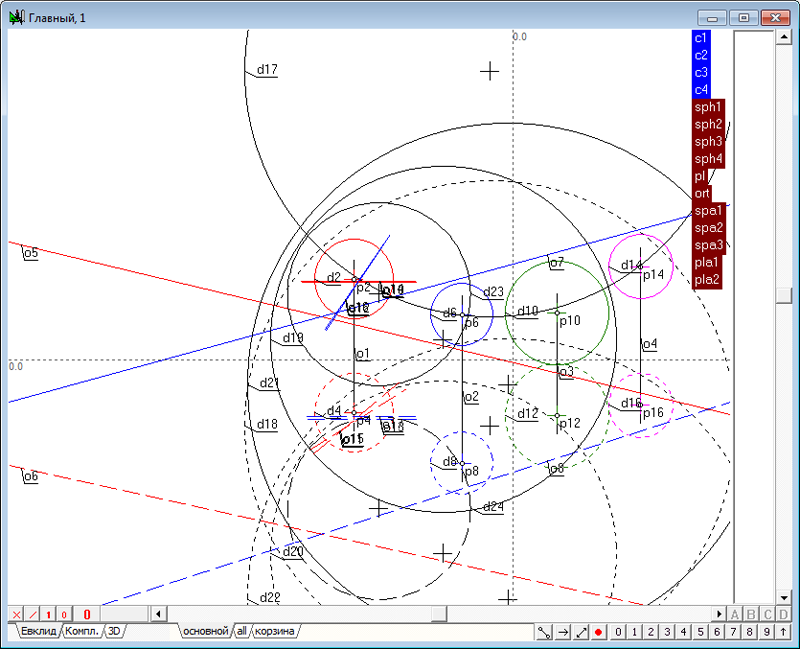The image size is (800, 649).
Task: Select the pla2 item
Action: click(x=707, y=280)
